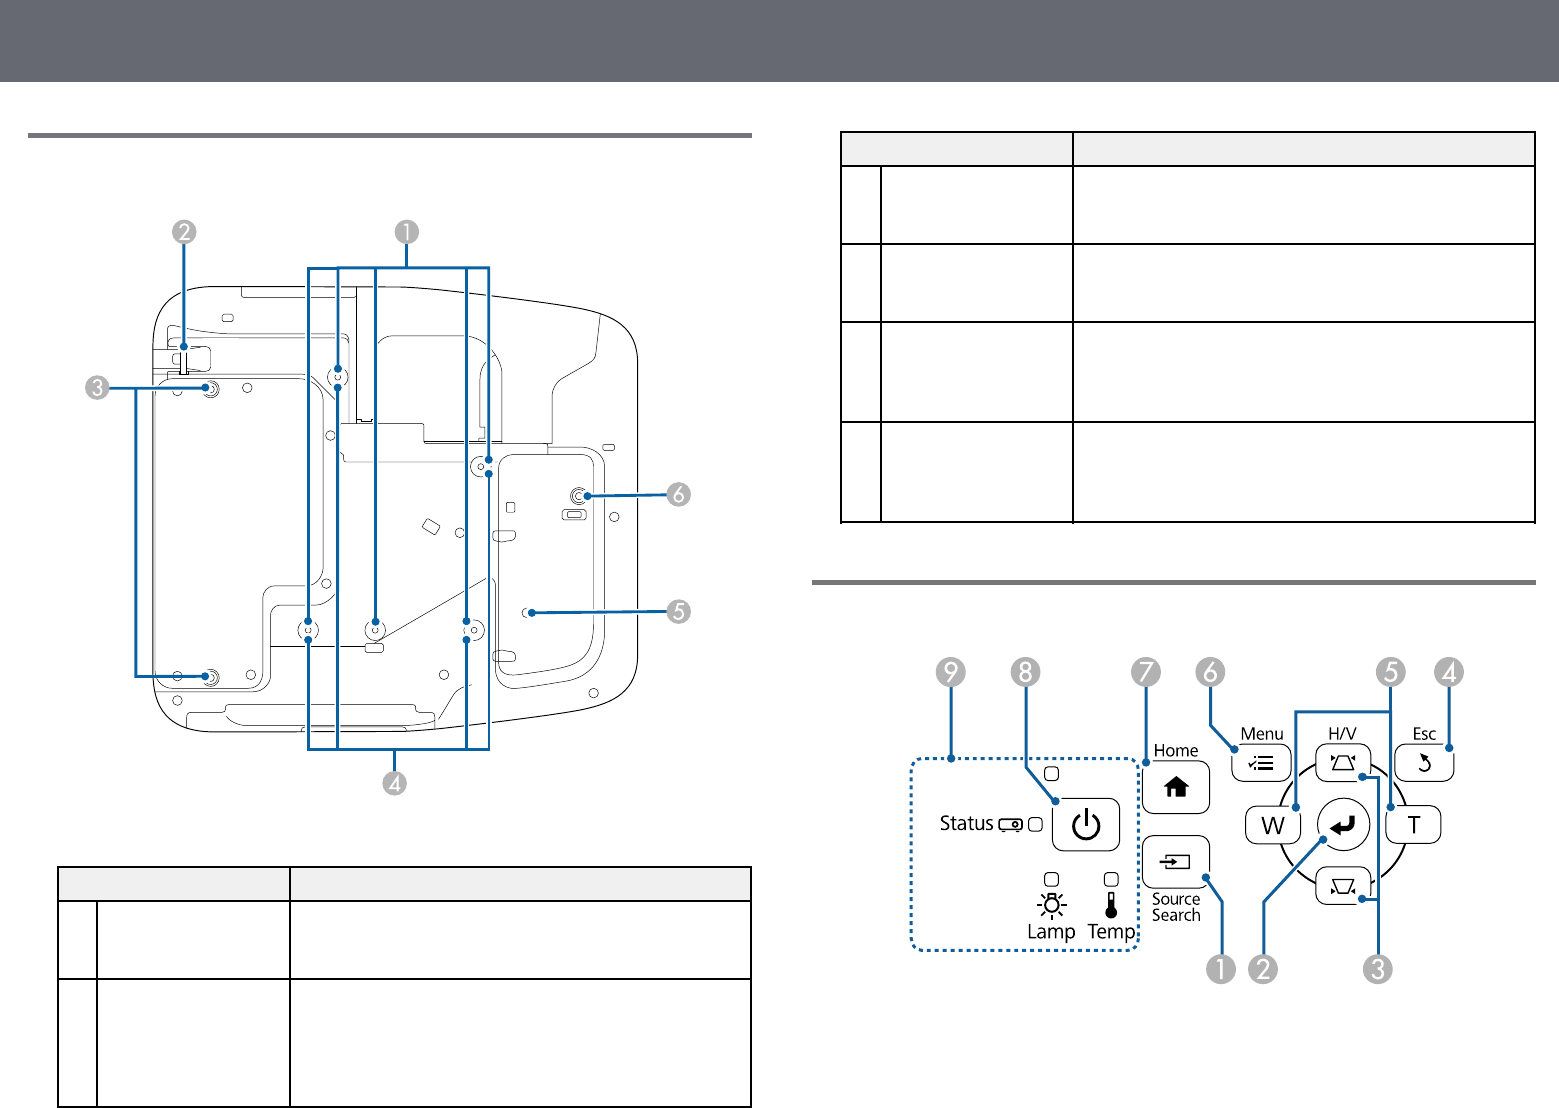Screen dimensions: 1559x1108
Task: Click the 'Status' label text
Action: click(966, 823)
